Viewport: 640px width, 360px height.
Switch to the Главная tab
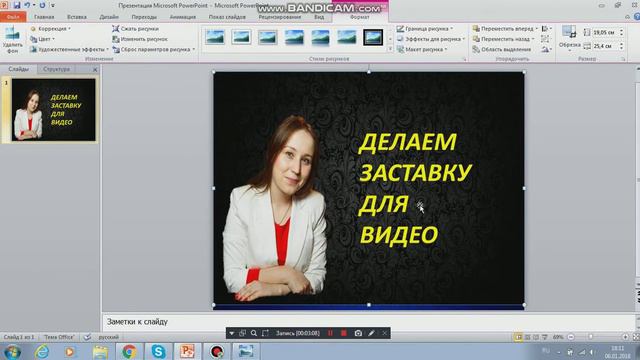click(x=44, y=17)
